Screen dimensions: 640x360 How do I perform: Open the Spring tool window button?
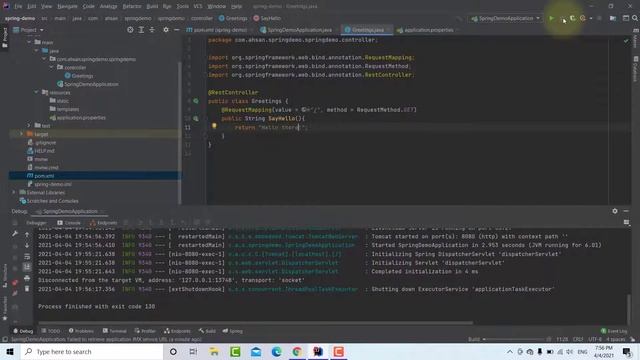point(233,331)
